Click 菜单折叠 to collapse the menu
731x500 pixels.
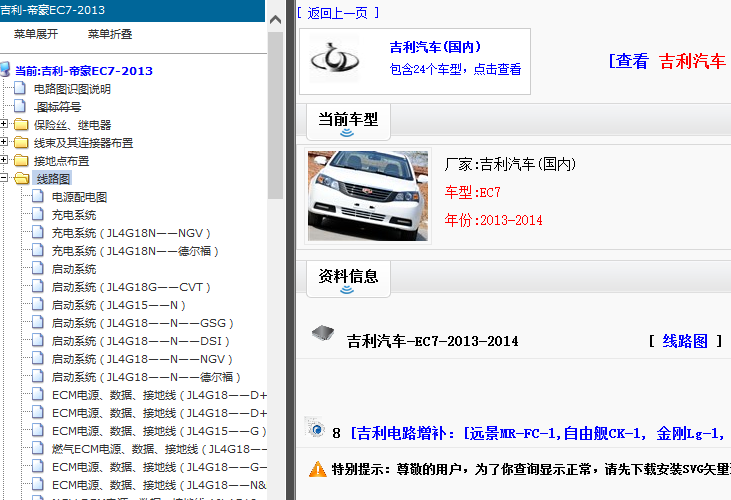tap(110, 34)
